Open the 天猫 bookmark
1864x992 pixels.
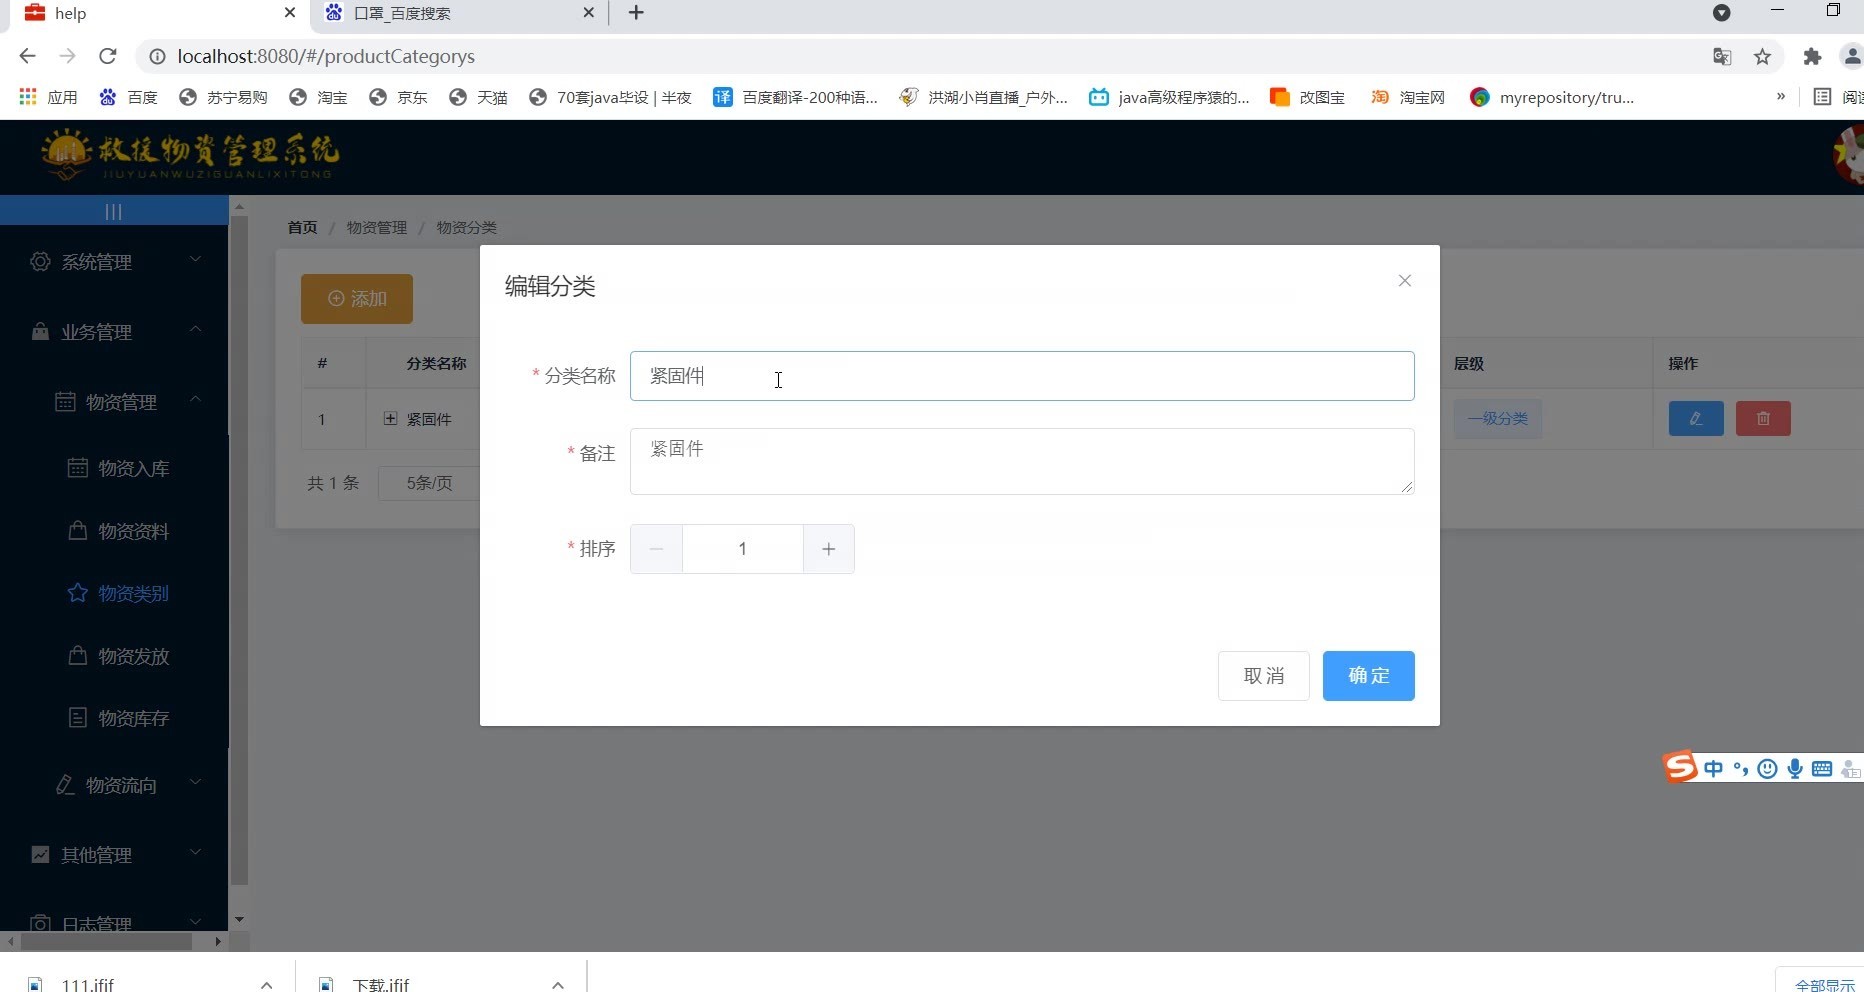click(478, 97)
